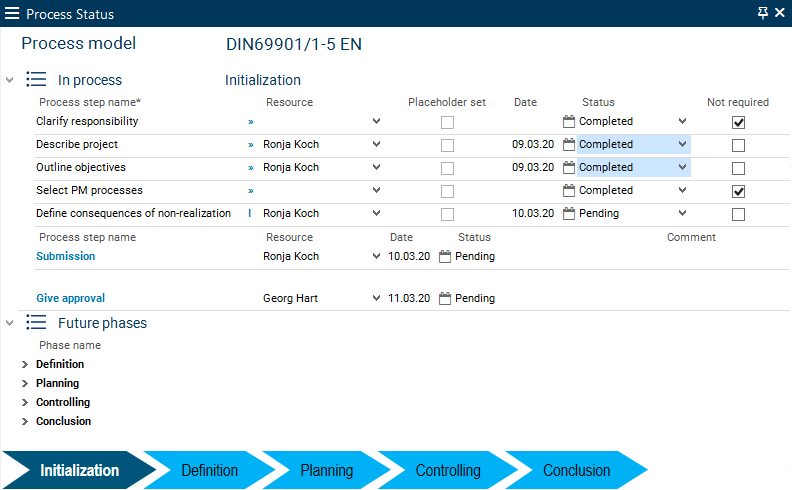Toggle Placeholder set for Outline objectives

(447, 168)
